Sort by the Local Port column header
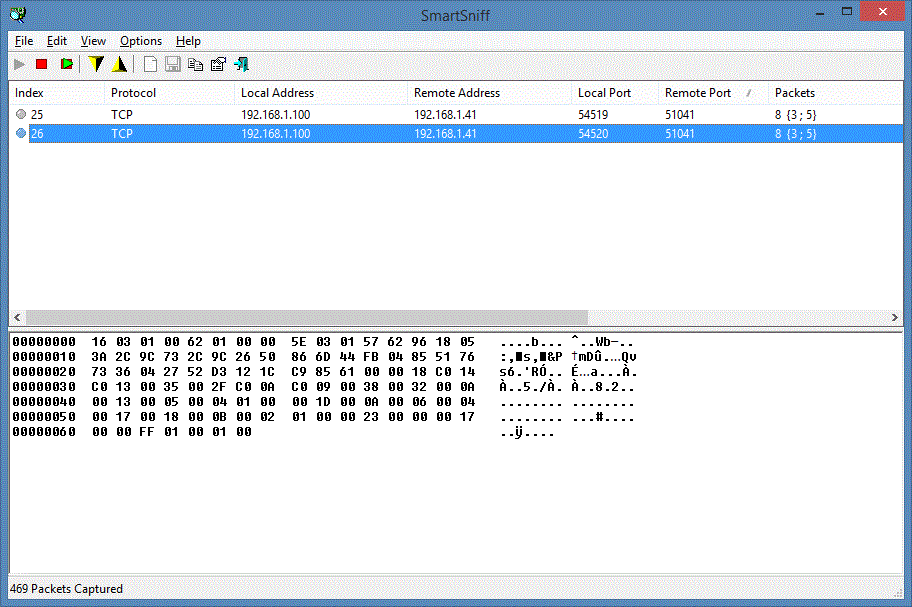The height and width of the screenshot is (607, 912). pyautogui.click(x=615, y=93)
